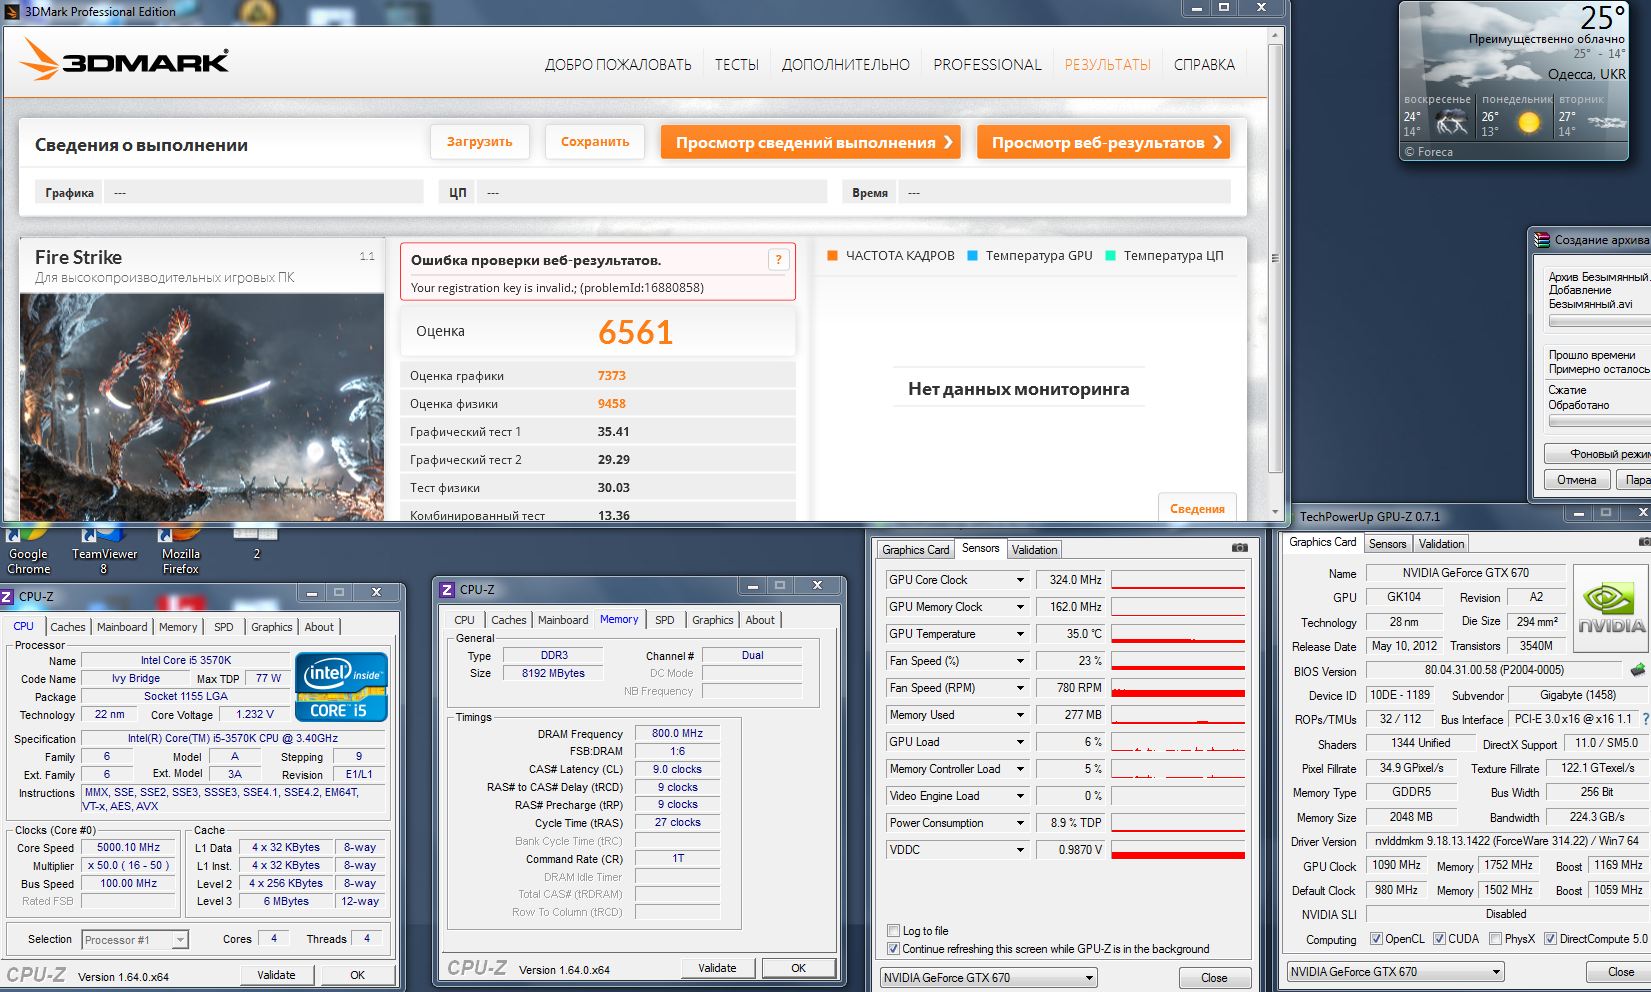Click the Сохранить button

[595, 142]
